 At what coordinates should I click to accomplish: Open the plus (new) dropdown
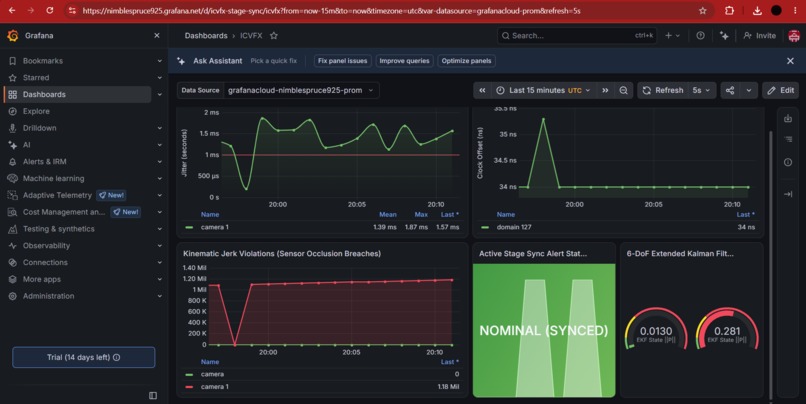pos(672,35)
